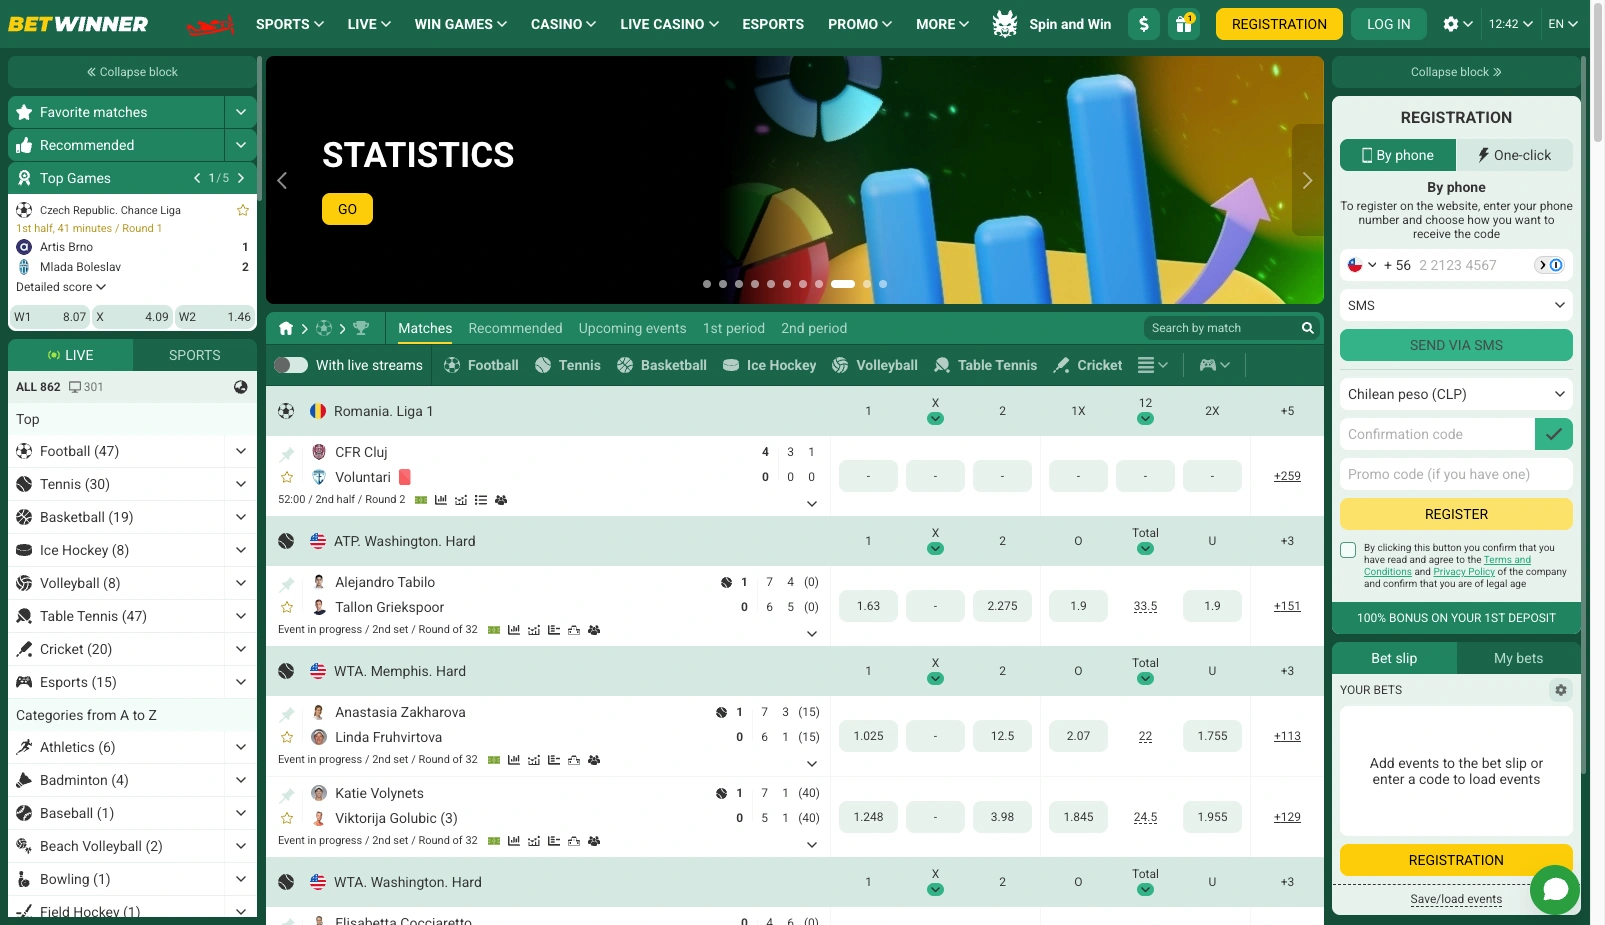Next page of Top Games
Viewport: 1605px width, 925px height.
241,178
